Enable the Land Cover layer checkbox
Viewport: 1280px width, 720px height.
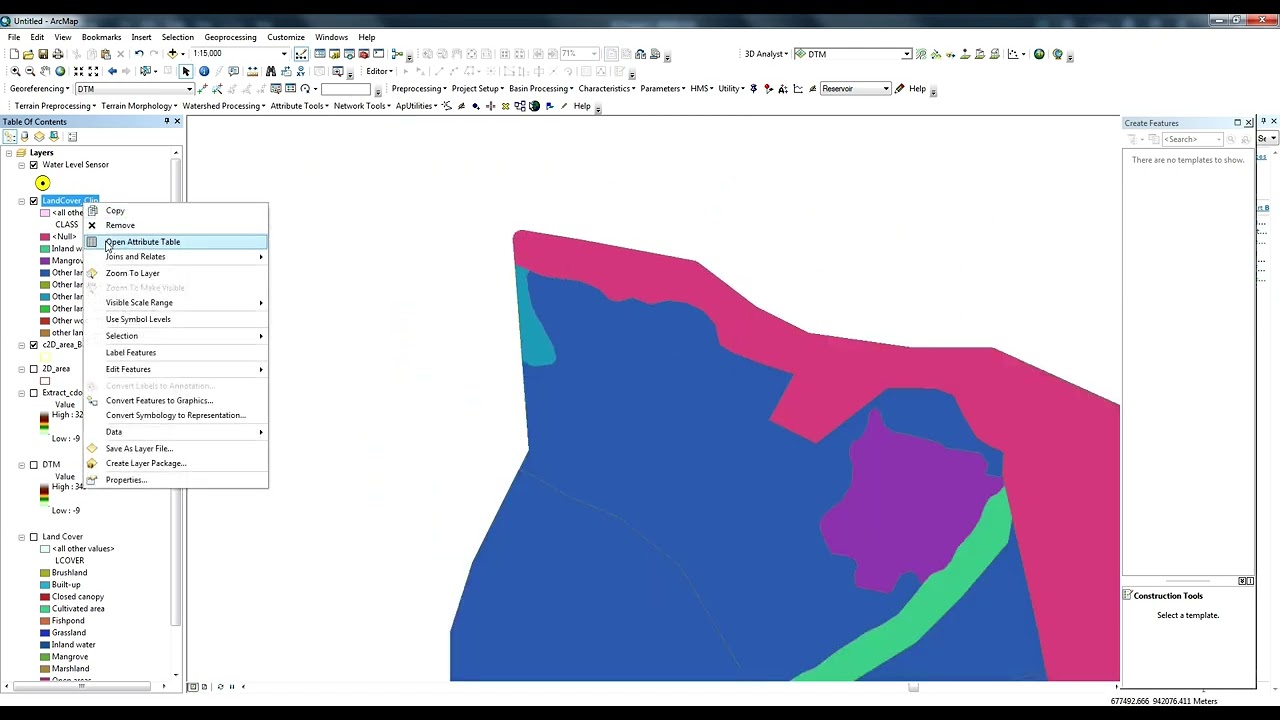tap(34, 537)
